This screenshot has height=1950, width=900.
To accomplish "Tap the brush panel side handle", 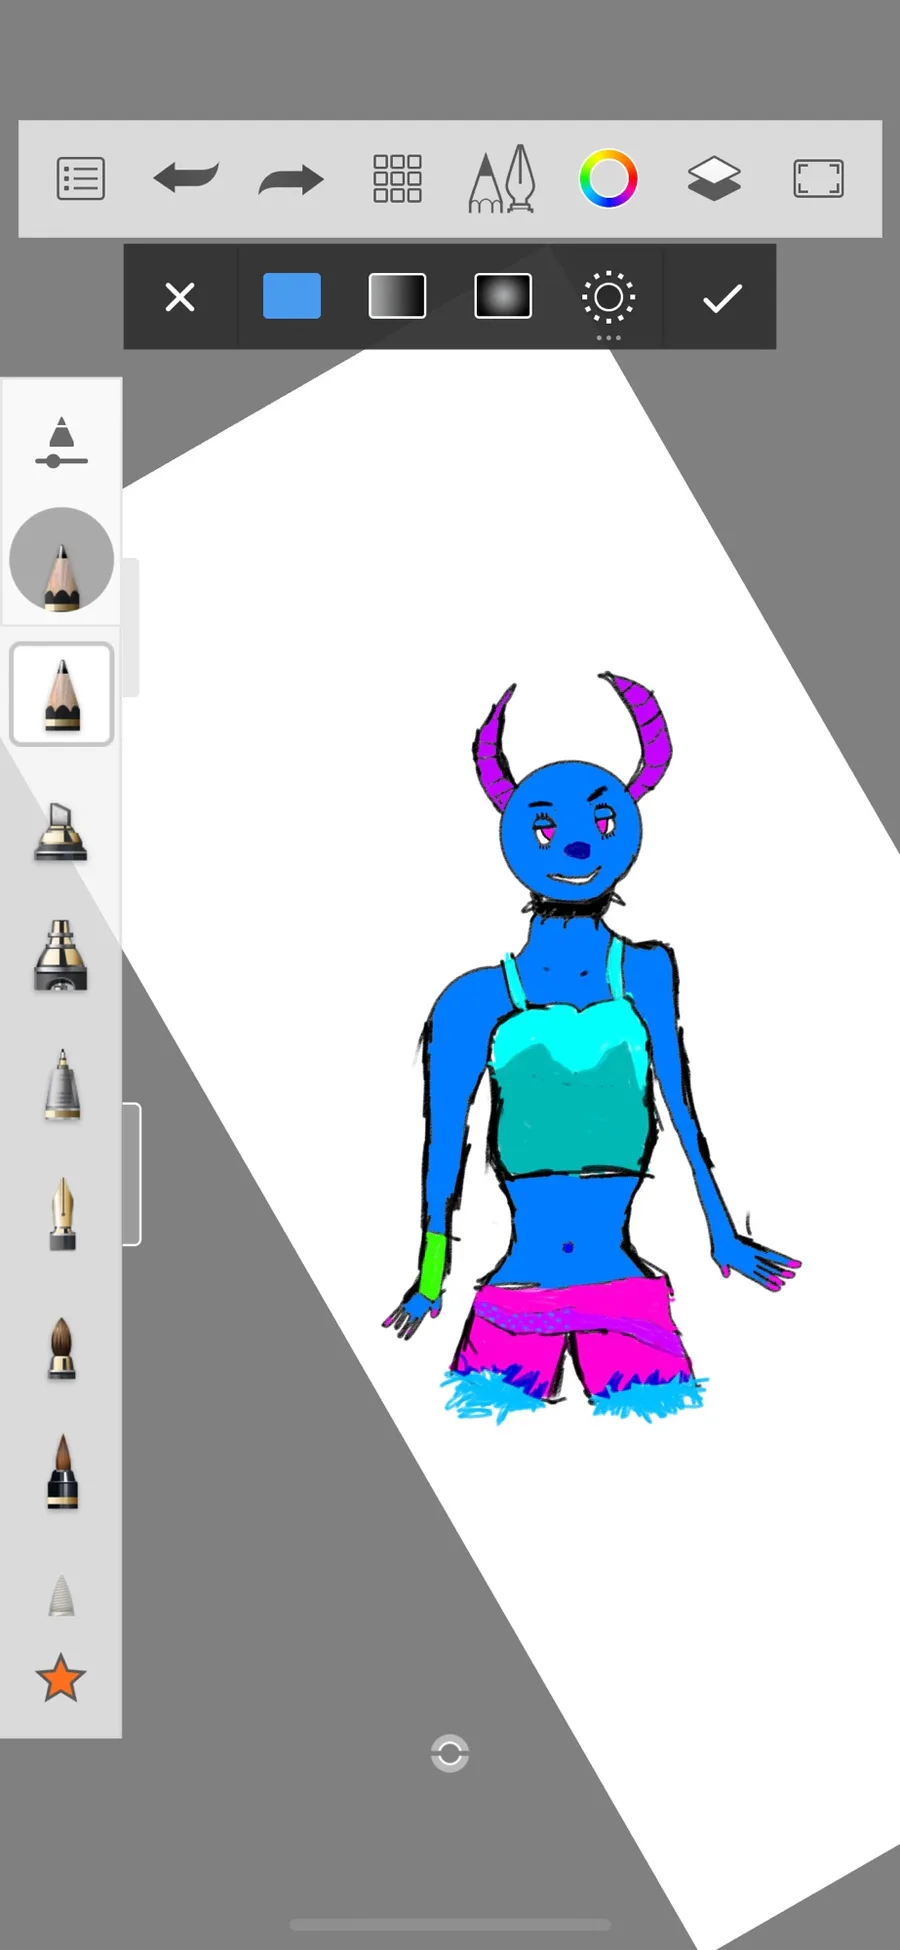I will click(x=131, y=1174).
